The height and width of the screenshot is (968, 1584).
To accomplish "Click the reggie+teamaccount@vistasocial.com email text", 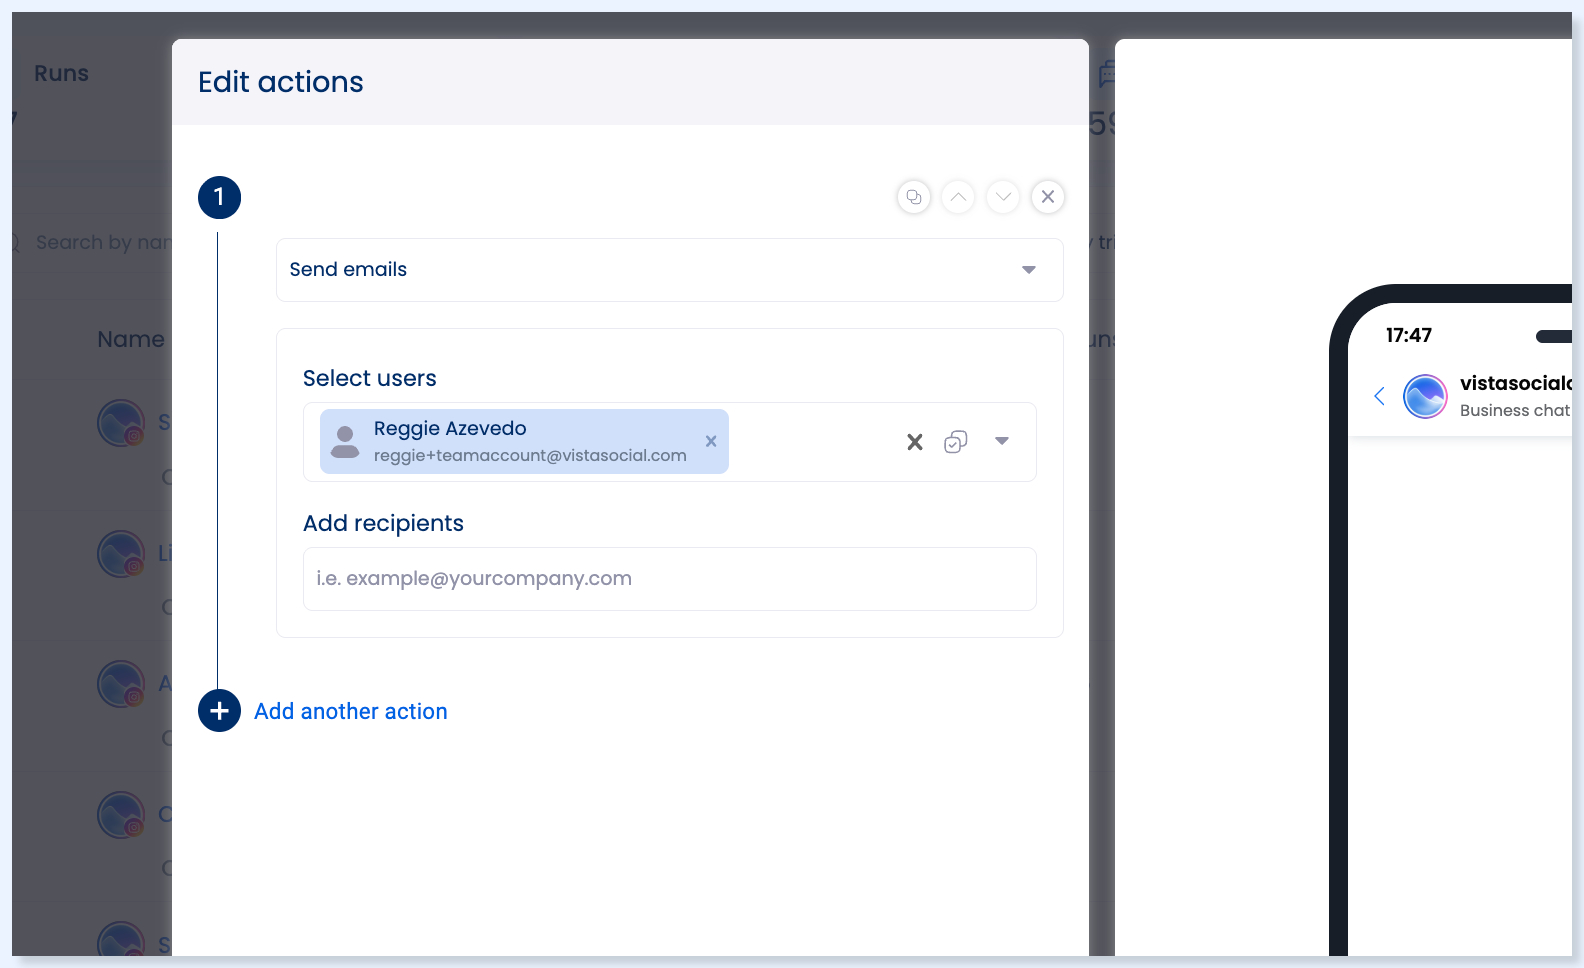I will click(530, 455).
